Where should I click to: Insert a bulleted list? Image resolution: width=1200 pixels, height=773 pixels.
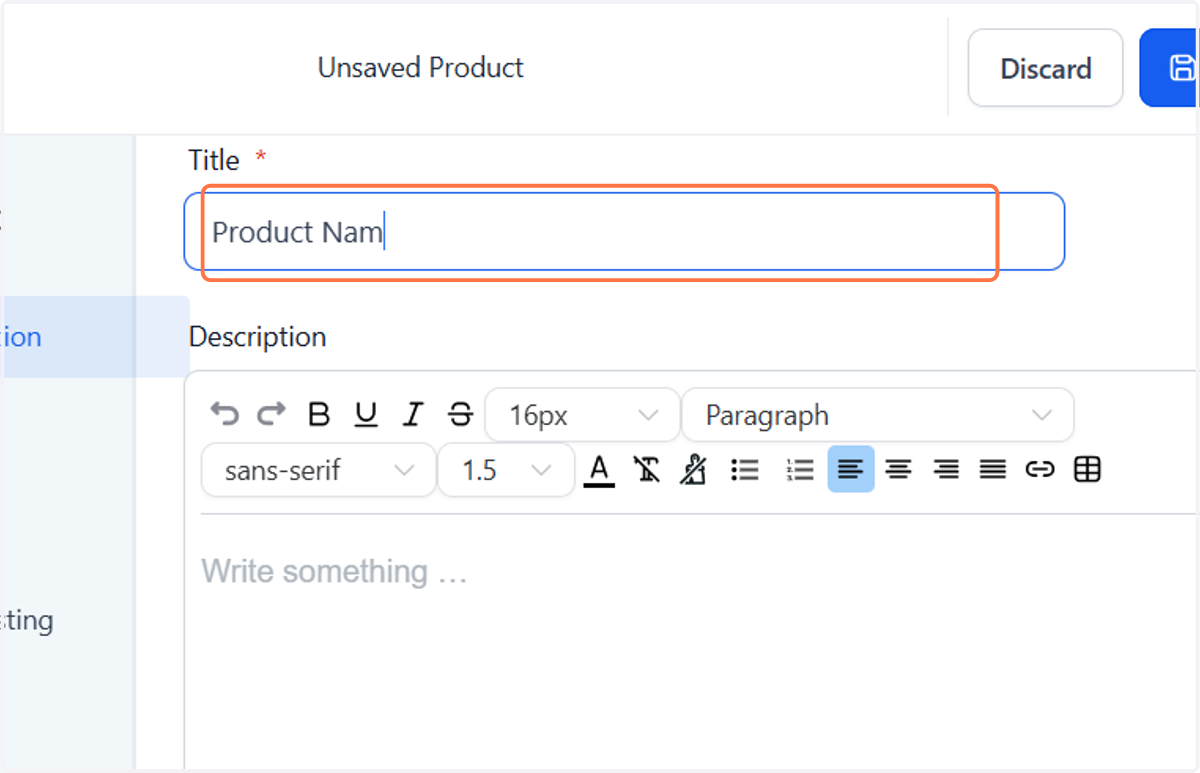[x=745, y=470]
